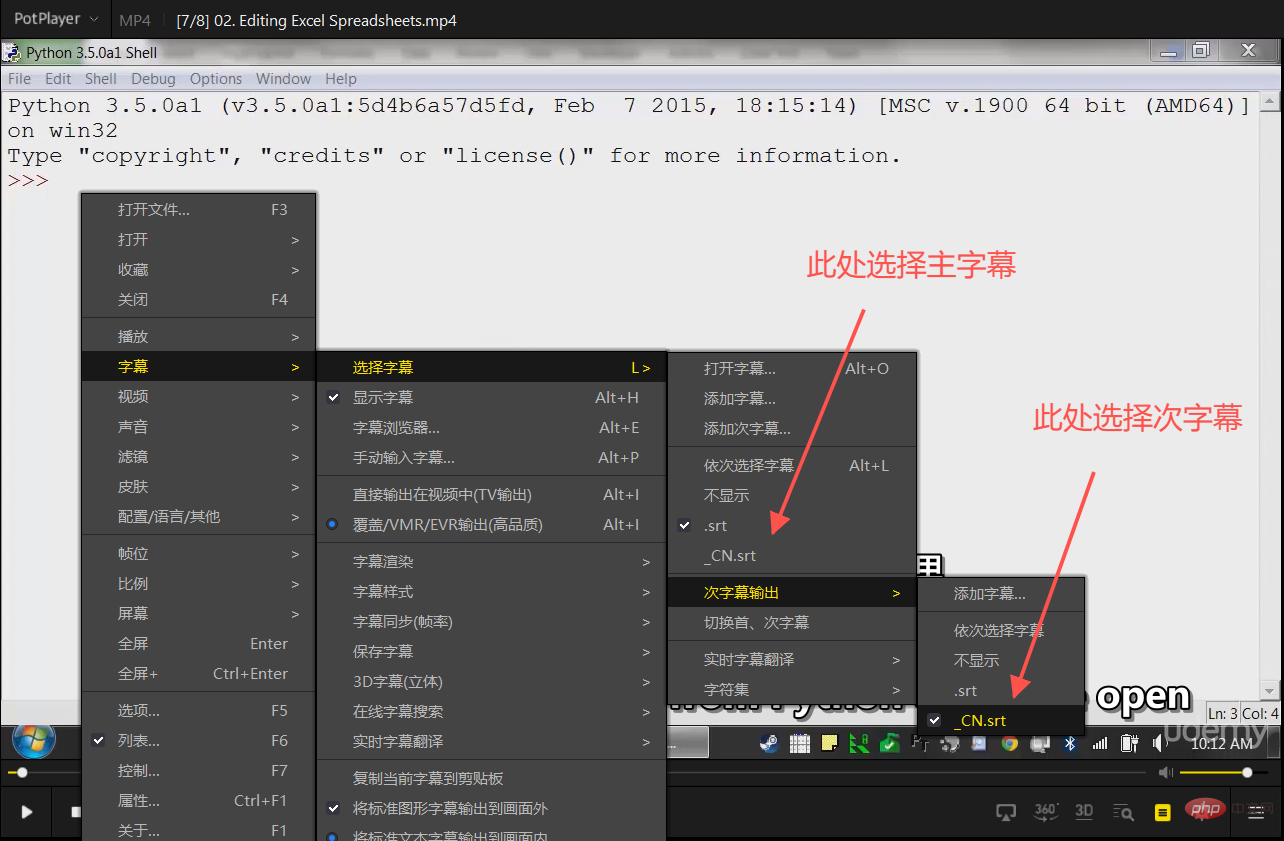
Task: Click the tray speaker volume icon
Action: click(x=1160, y=742)
